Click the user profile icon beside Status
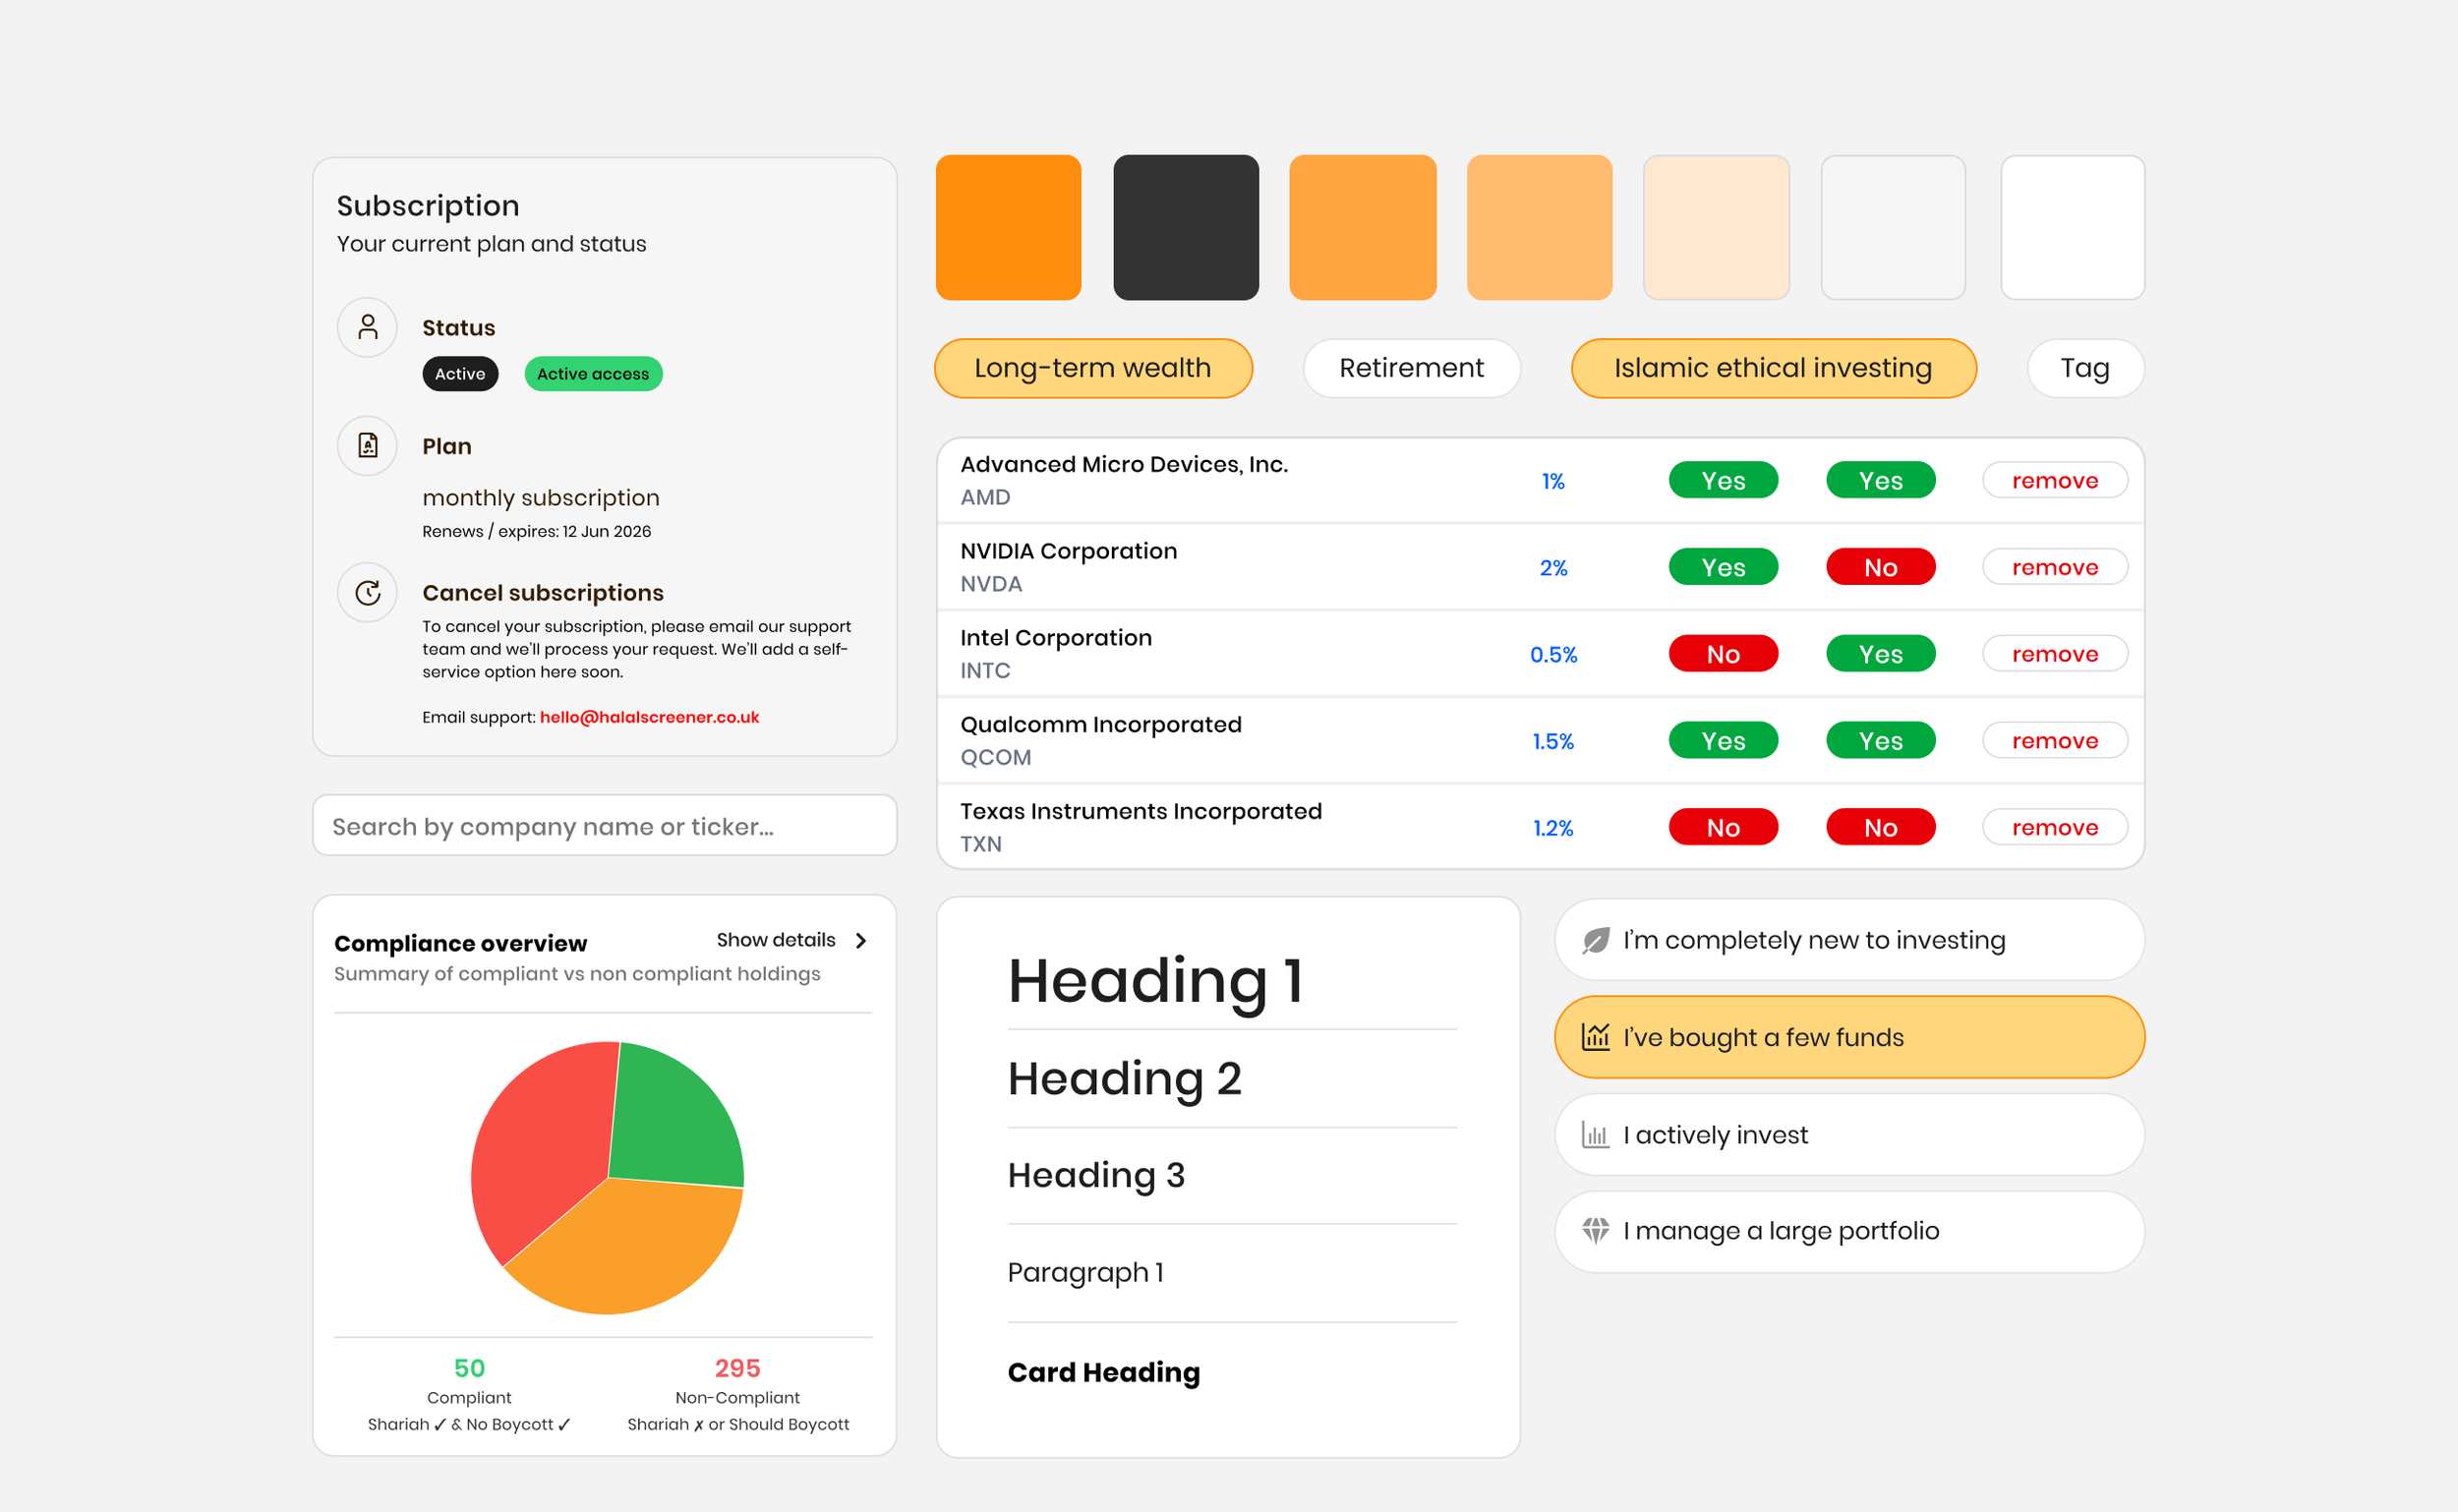 (368, 327)
